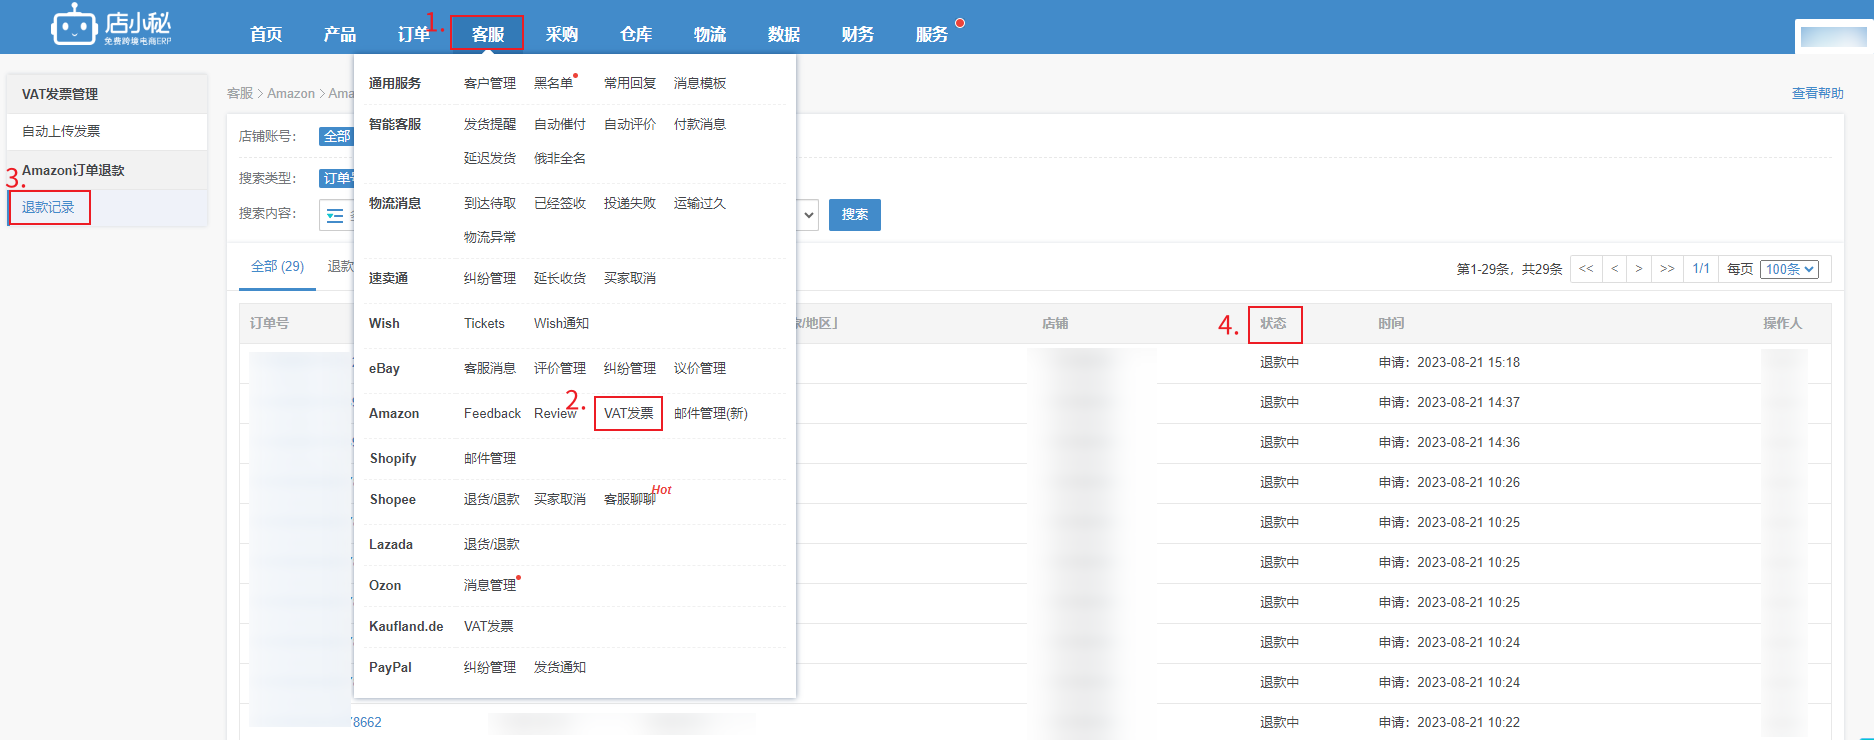This screenshot has width=1874, height=740.
Task: Choose 付款消息 under 智能客服
Action: coord(700,124)
